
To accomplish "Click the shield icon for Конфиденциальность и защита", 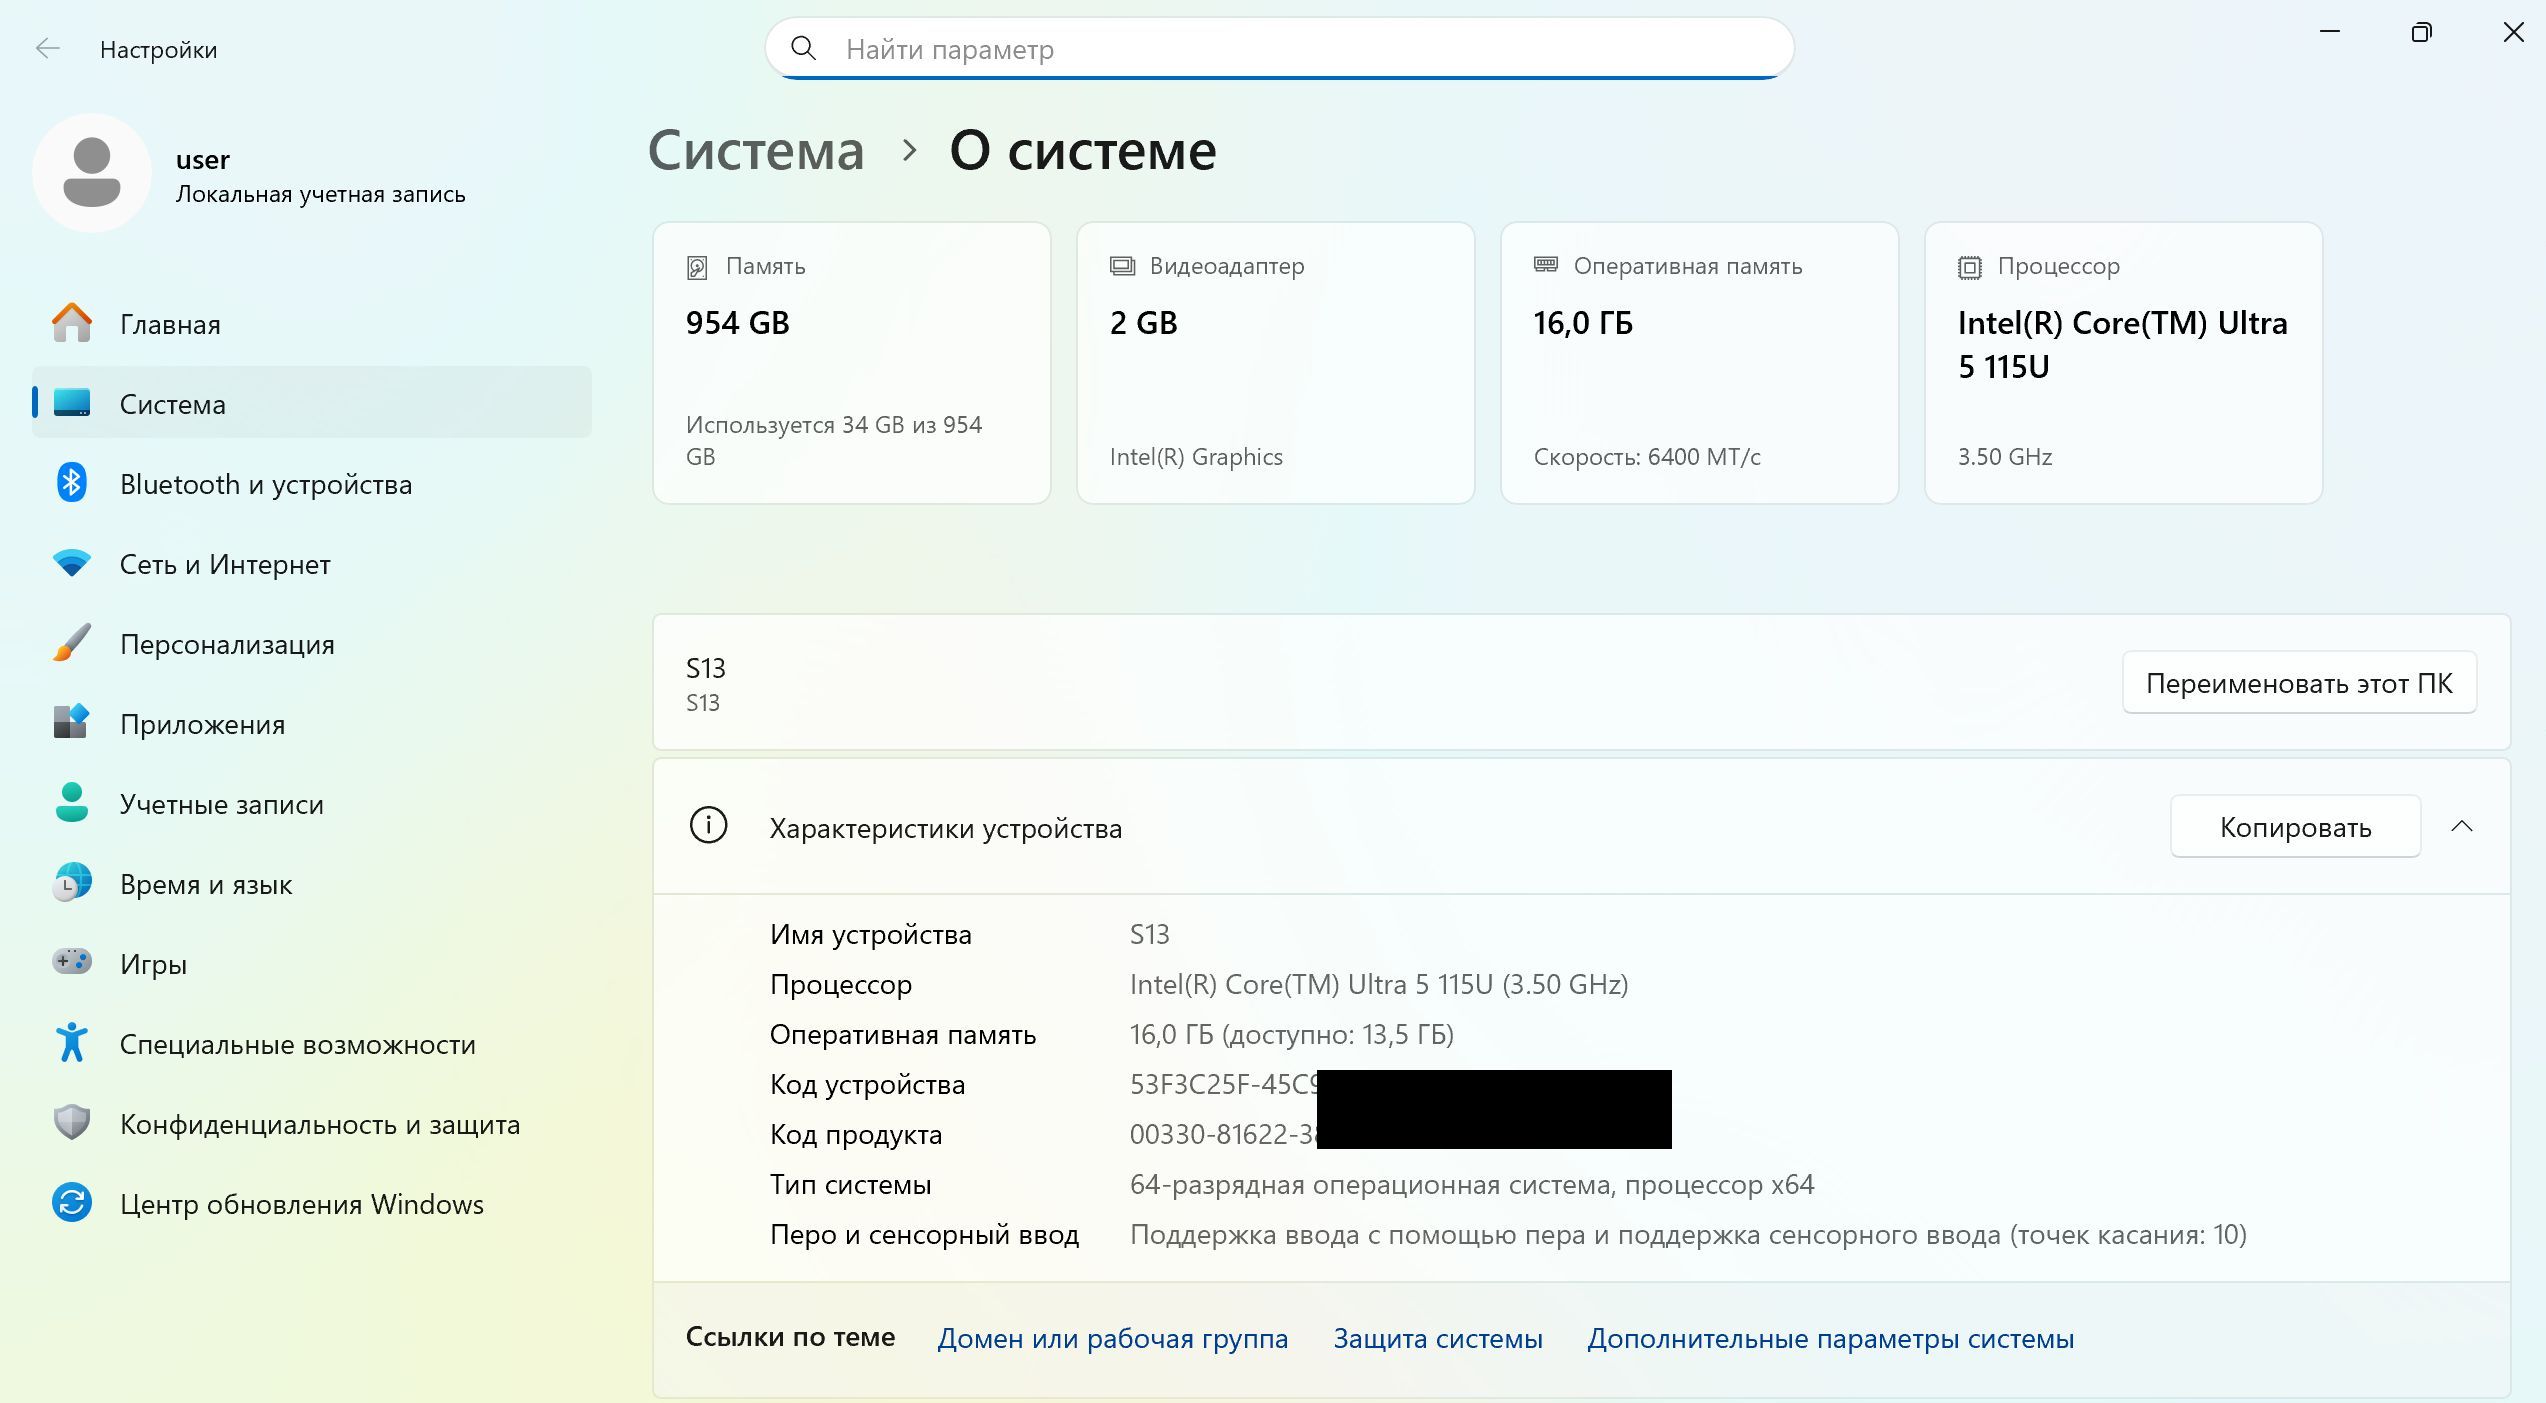I will 71,1123.
